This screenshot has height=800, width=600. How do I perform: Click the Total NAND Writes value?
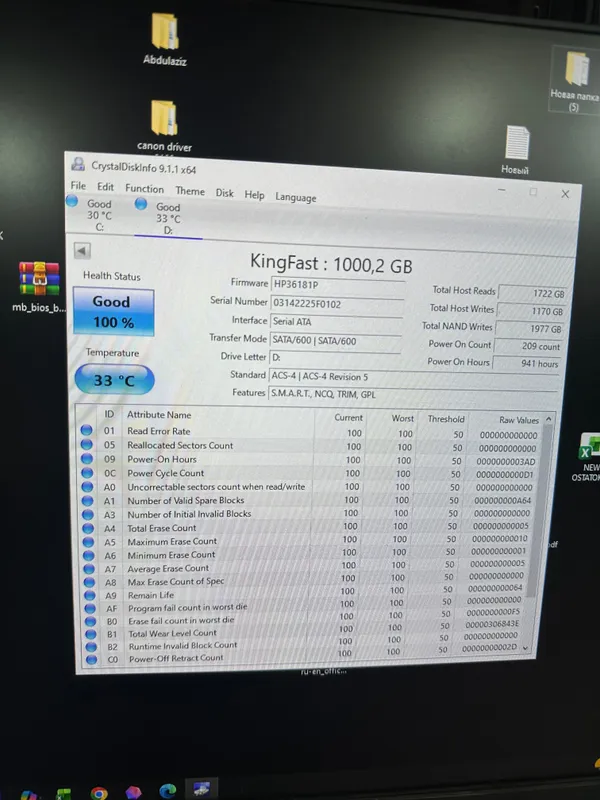tap(530, 329)
